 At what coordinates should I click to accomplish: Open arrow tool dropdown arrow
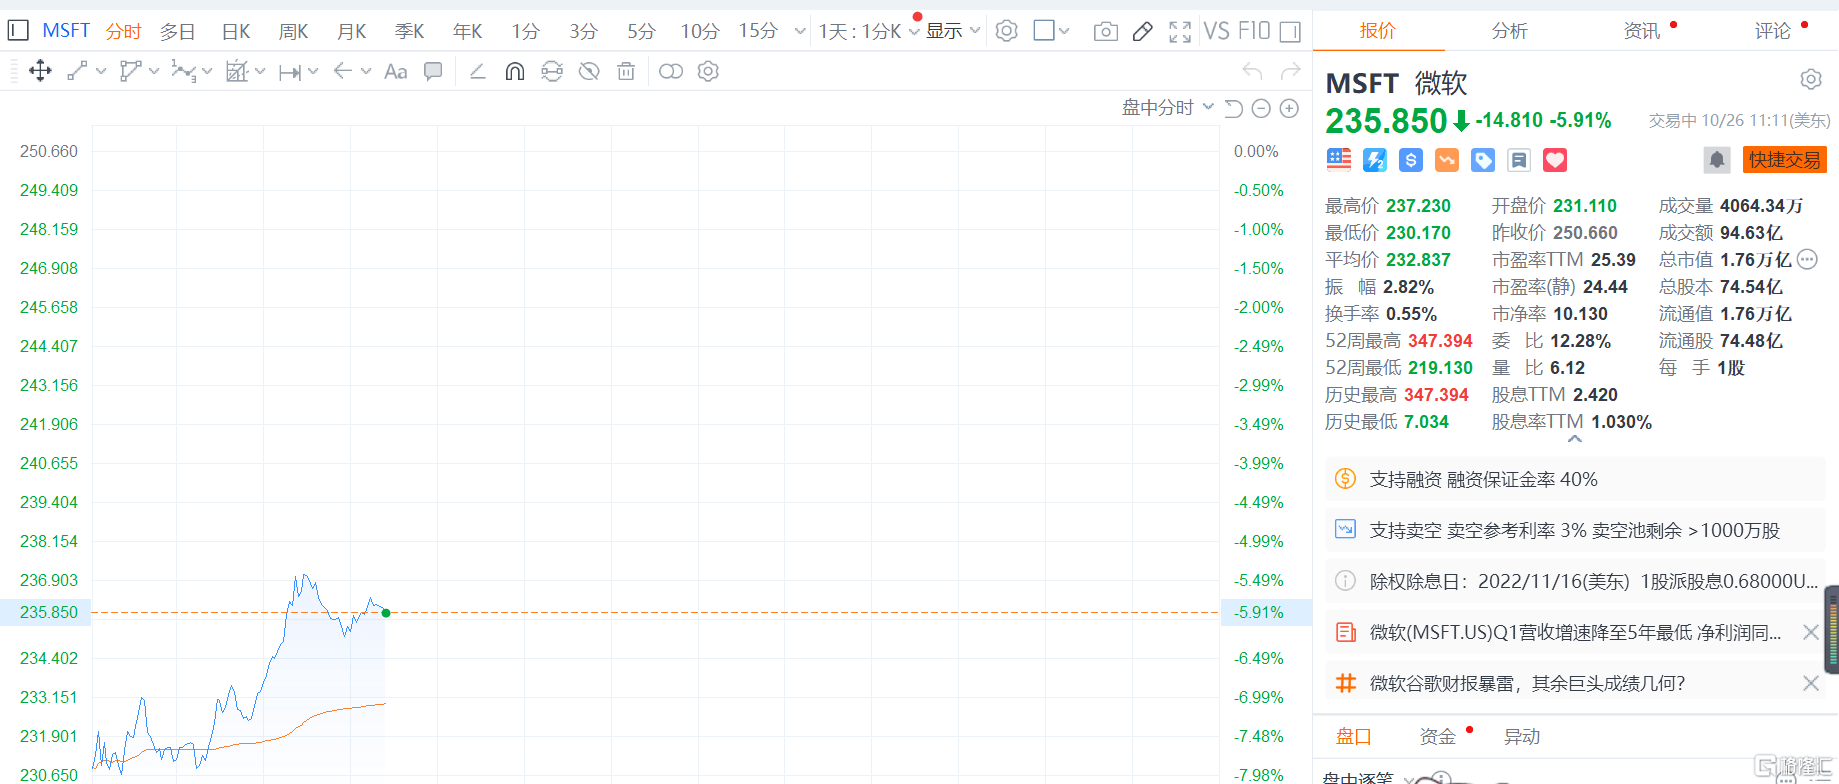point(366,71)
